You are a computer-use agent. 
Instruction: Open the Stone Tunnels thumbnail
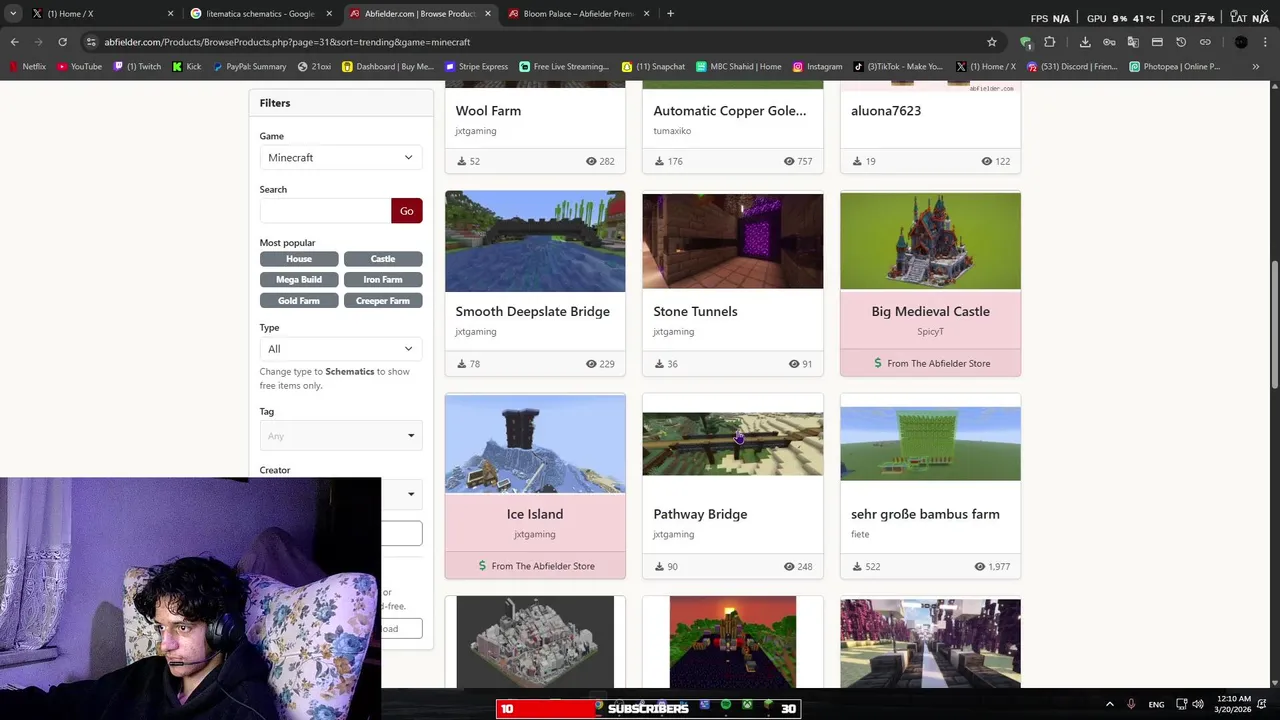coord(732,241)
